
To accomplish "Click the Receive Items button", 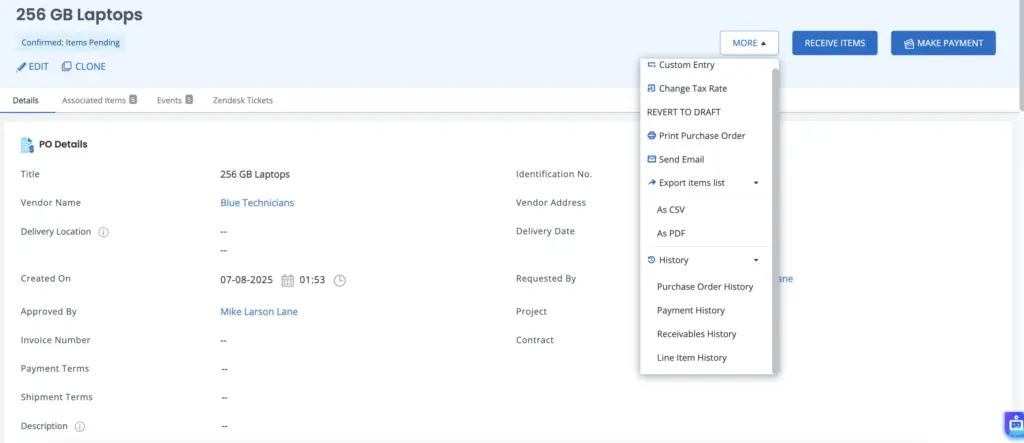I will (835, 43).
